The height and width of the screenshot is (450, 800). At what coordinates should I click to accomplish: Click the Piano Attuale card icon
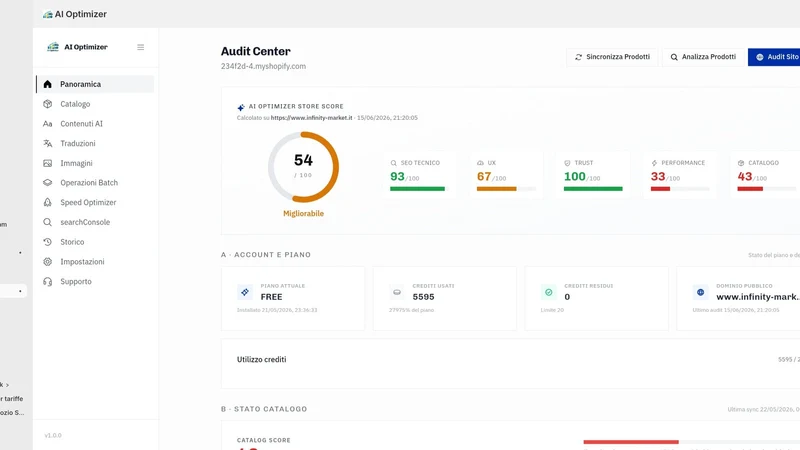[245, 292]
